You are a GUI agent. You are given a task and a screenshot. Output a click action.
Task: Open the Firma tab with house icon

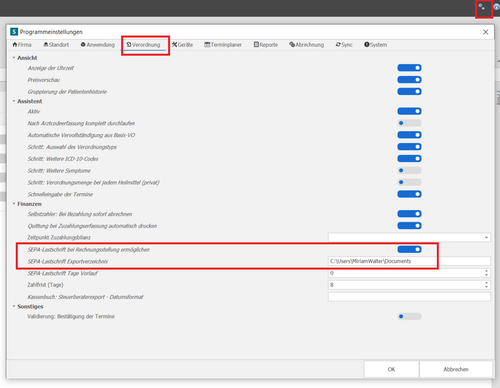click(x=22, y=45)
